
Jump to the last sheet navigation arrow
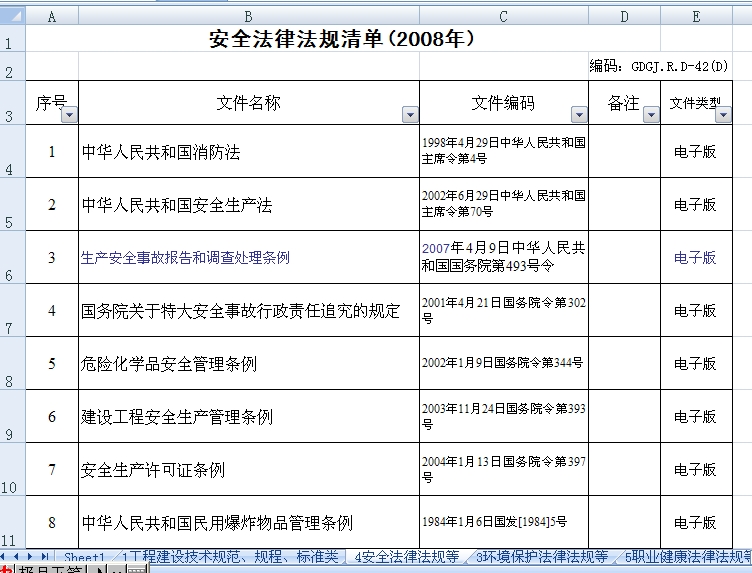coord(45,557)
